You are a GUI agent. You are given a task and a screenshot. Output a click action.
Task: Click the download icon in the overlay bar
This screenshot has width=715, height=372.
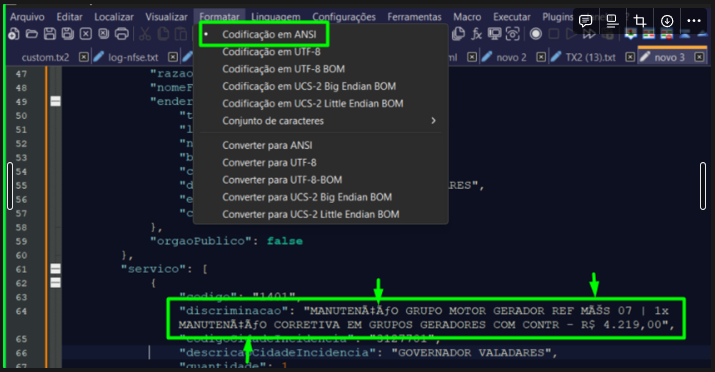point(667,21)
